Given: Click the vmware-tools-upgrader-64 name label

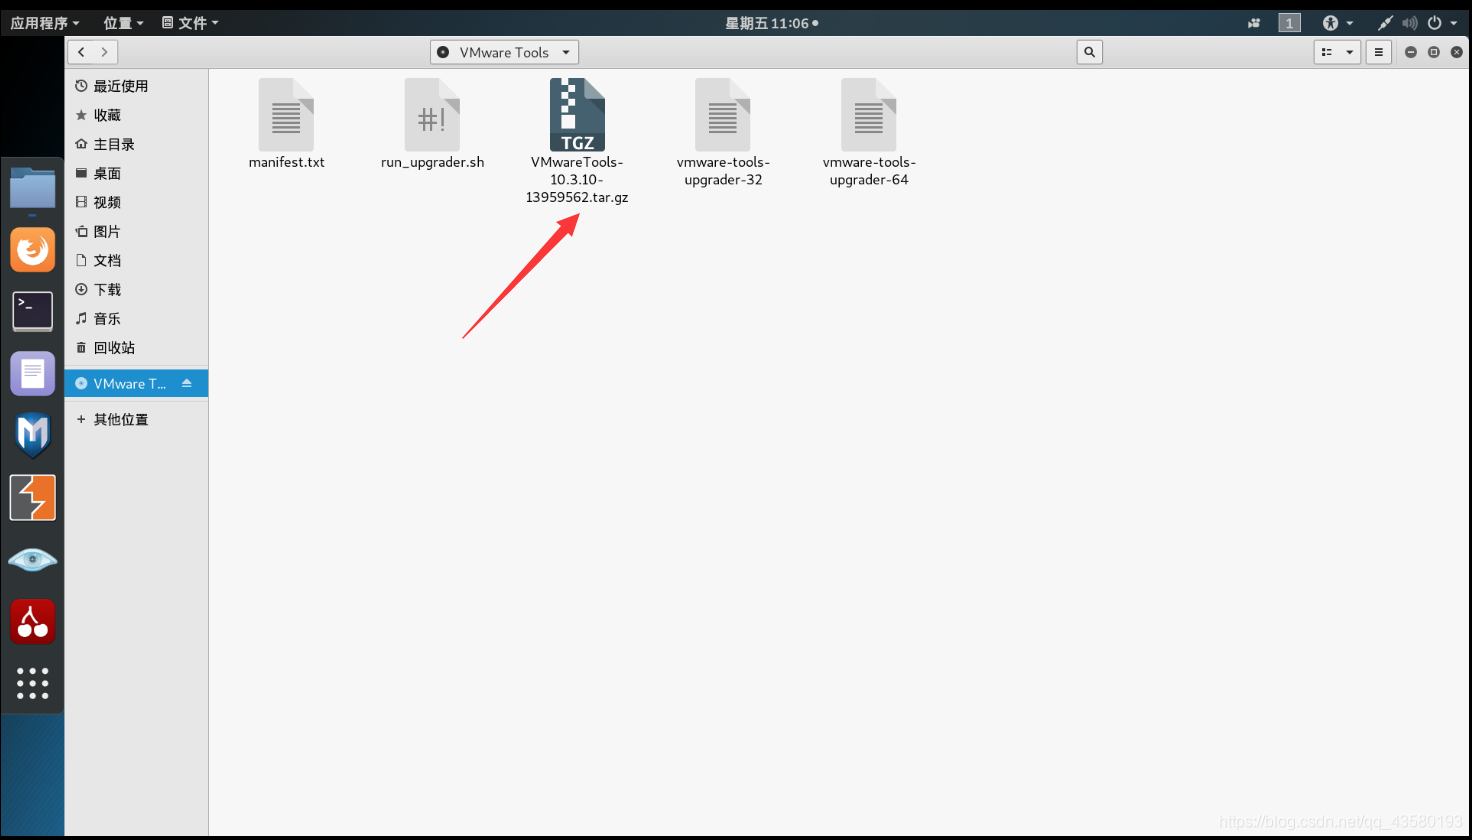Looking at the screenshot, I should (869, 171).
